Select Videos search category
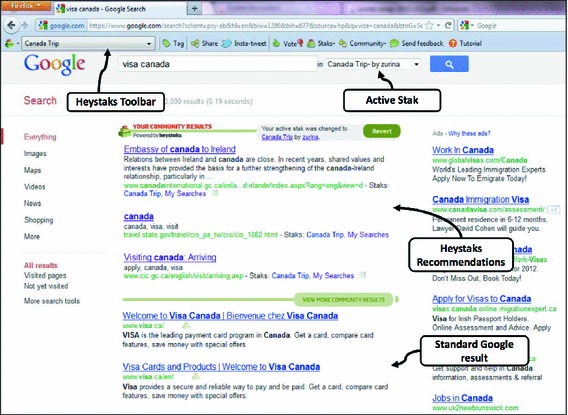The width and height of the screenshot is (568, 415). tap(35, 187)
